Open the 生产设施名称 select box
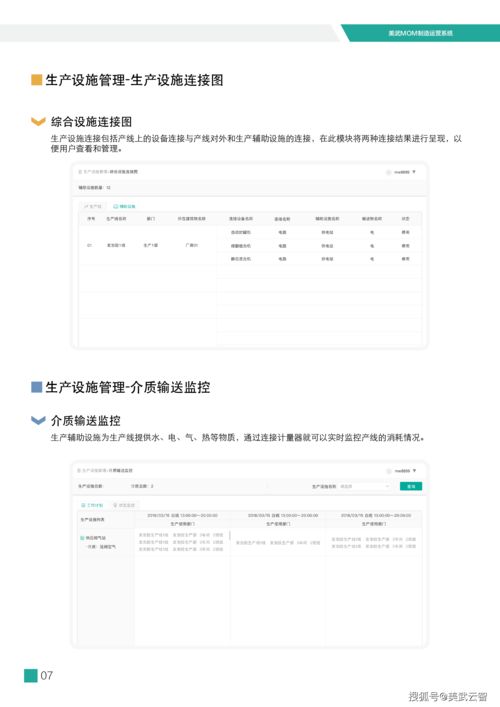500x707 pixels. [x=365, y=487]
